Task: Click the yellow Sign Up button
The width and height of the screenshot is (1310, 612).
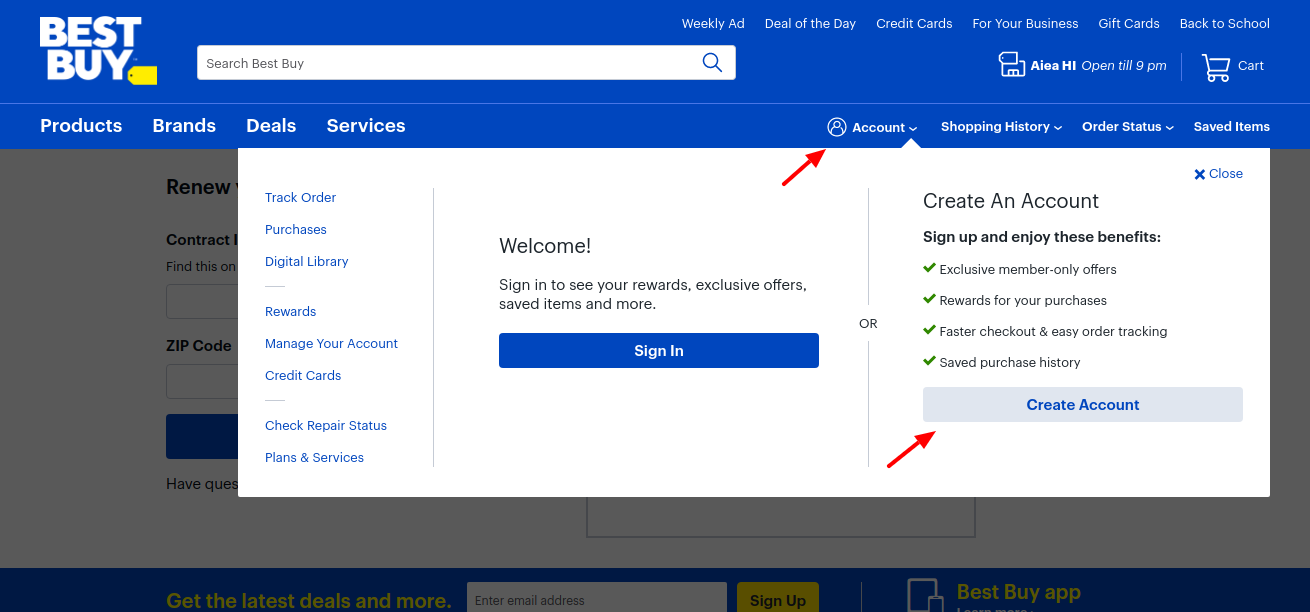Action: [x=778, y=598]
